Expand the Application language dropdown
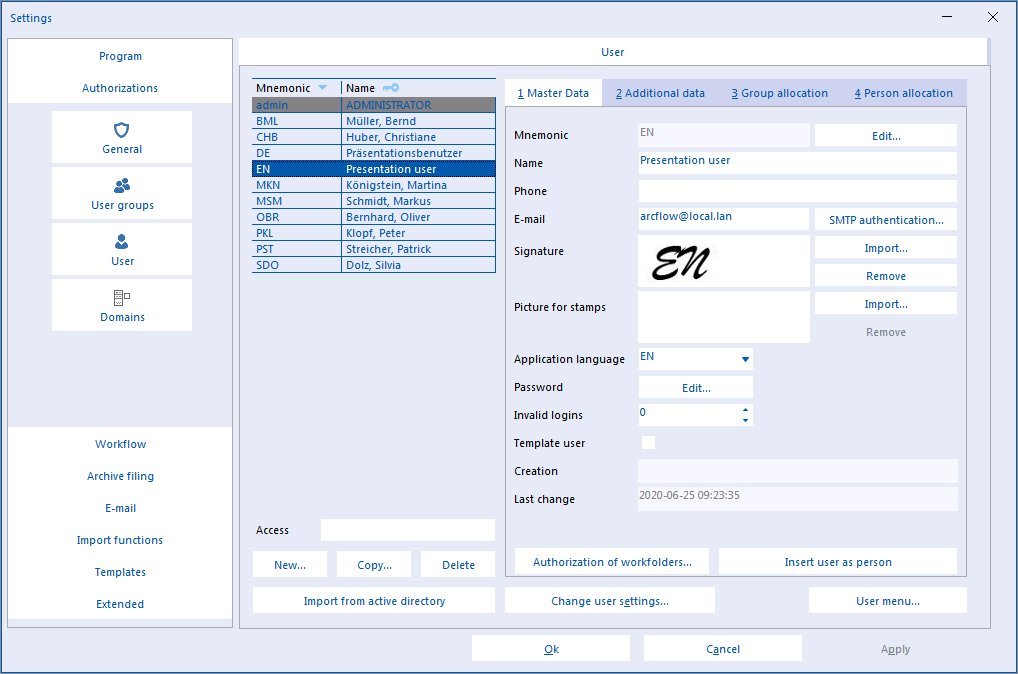Image resolution: width=1018 pixels, height=674 pixels. 745,359
